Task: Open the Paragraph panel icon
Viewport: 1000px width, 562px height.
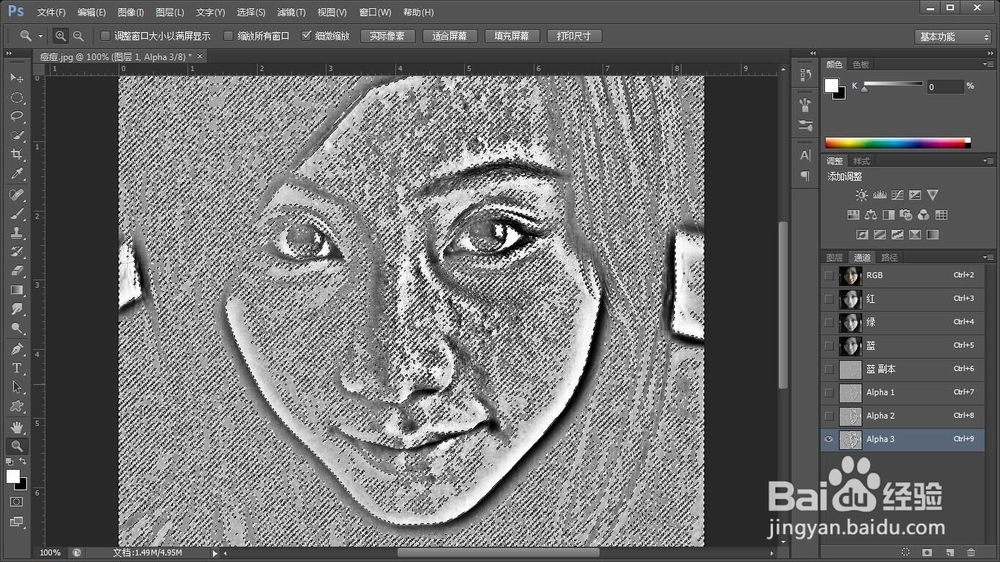Action: pos(805,176)
